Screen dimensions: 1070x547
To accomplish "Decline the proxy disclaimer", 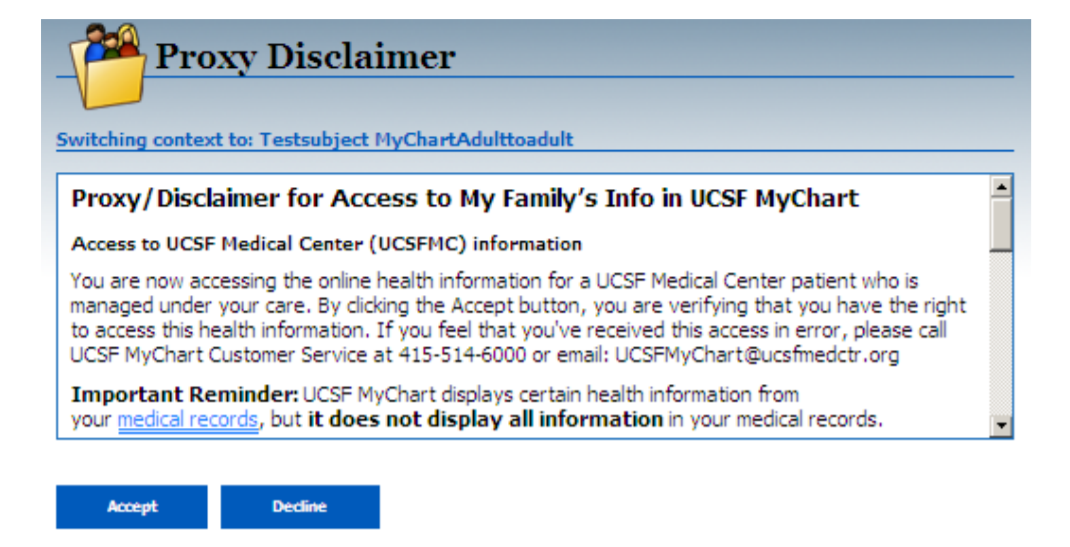I will pyautogui.click(x=300, y=507).
